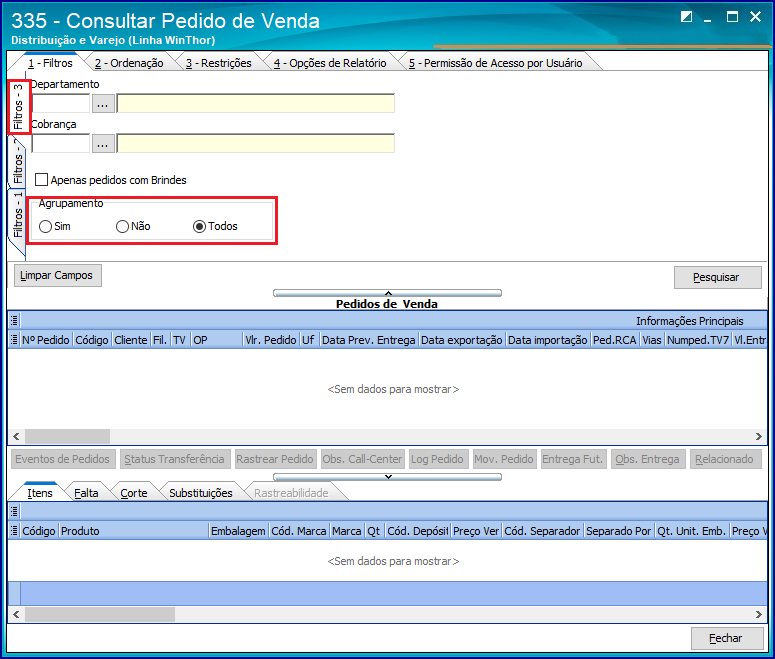The width and height of the screenshot is (775, 659).
Task: Click Eventos de Pedidos button
Action: pos(63,459)
